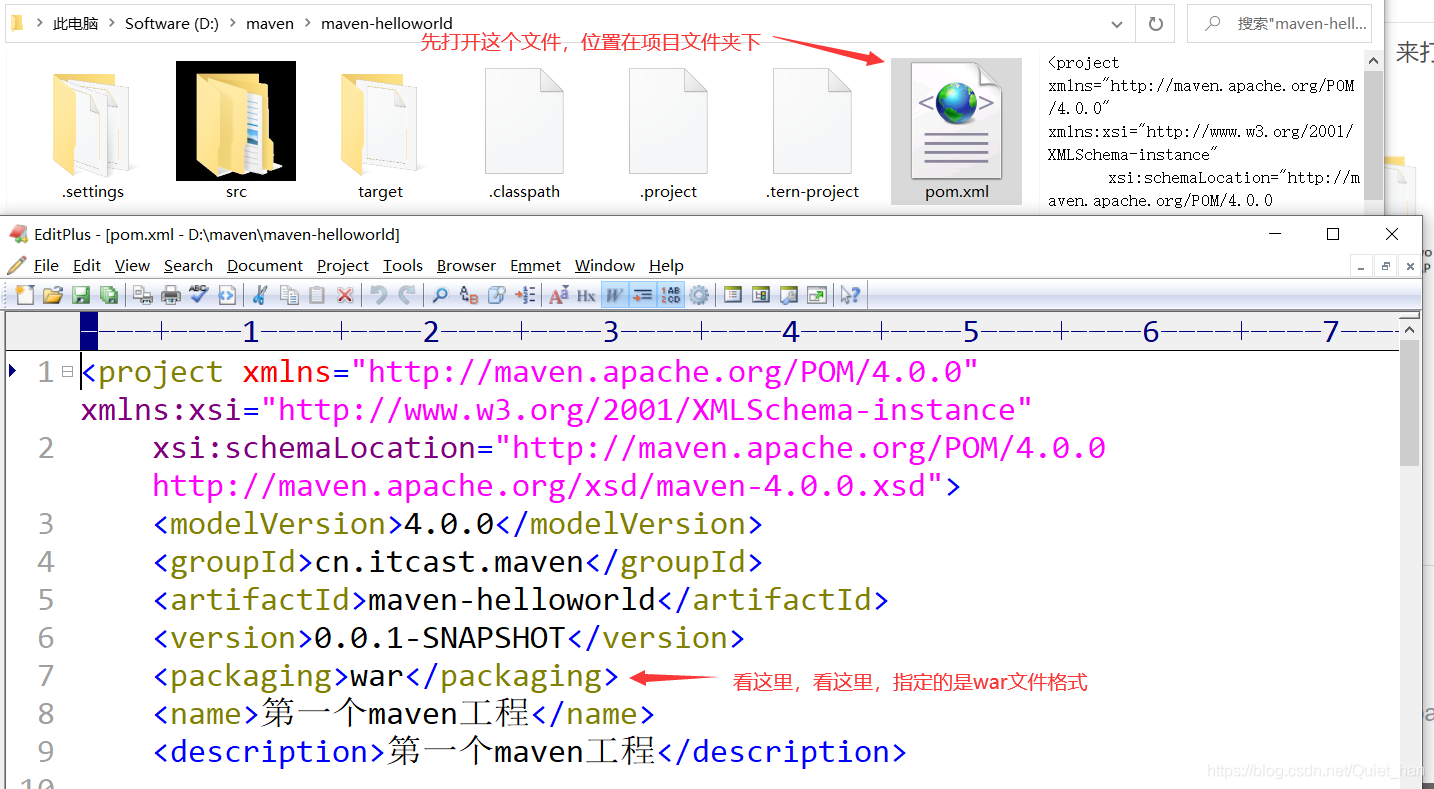
Task: Click the Find magnifier icon
Action: [x=440, y=295]
